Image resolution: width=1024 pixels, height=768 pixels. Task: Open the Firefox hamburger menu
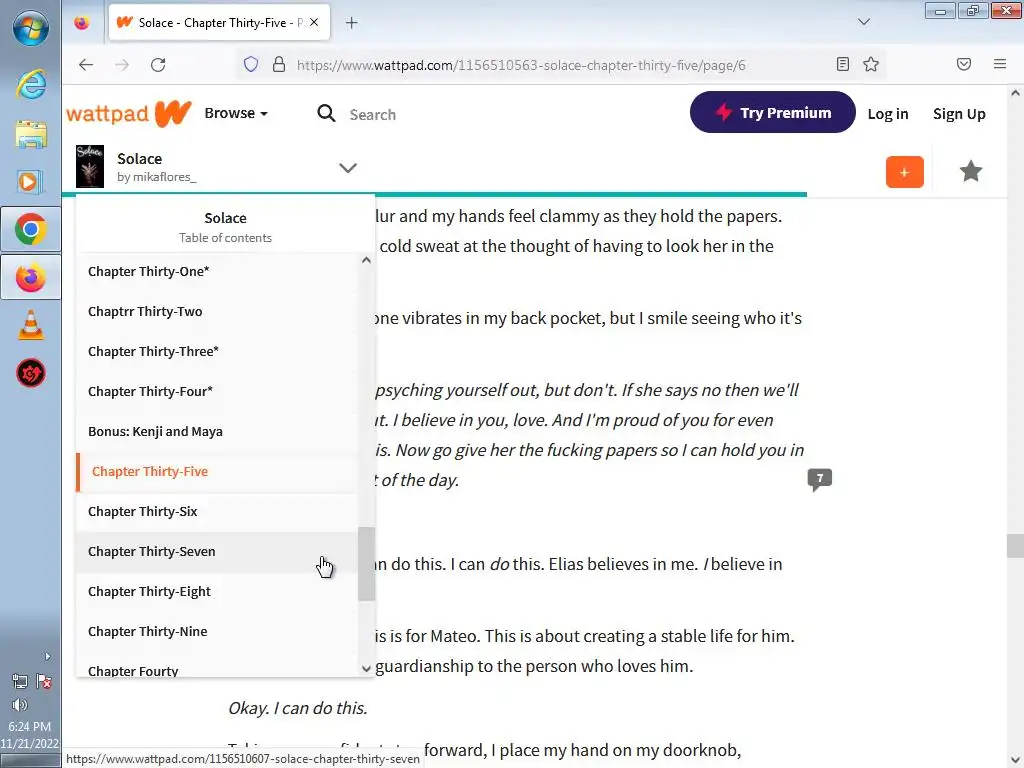tap(1000, 64)
